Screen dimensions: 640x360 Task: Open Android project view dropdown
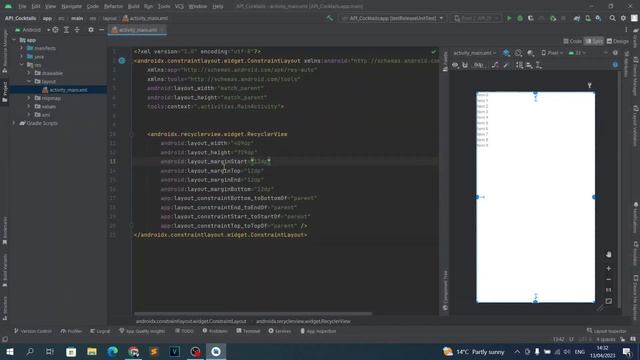pos(32,30)
